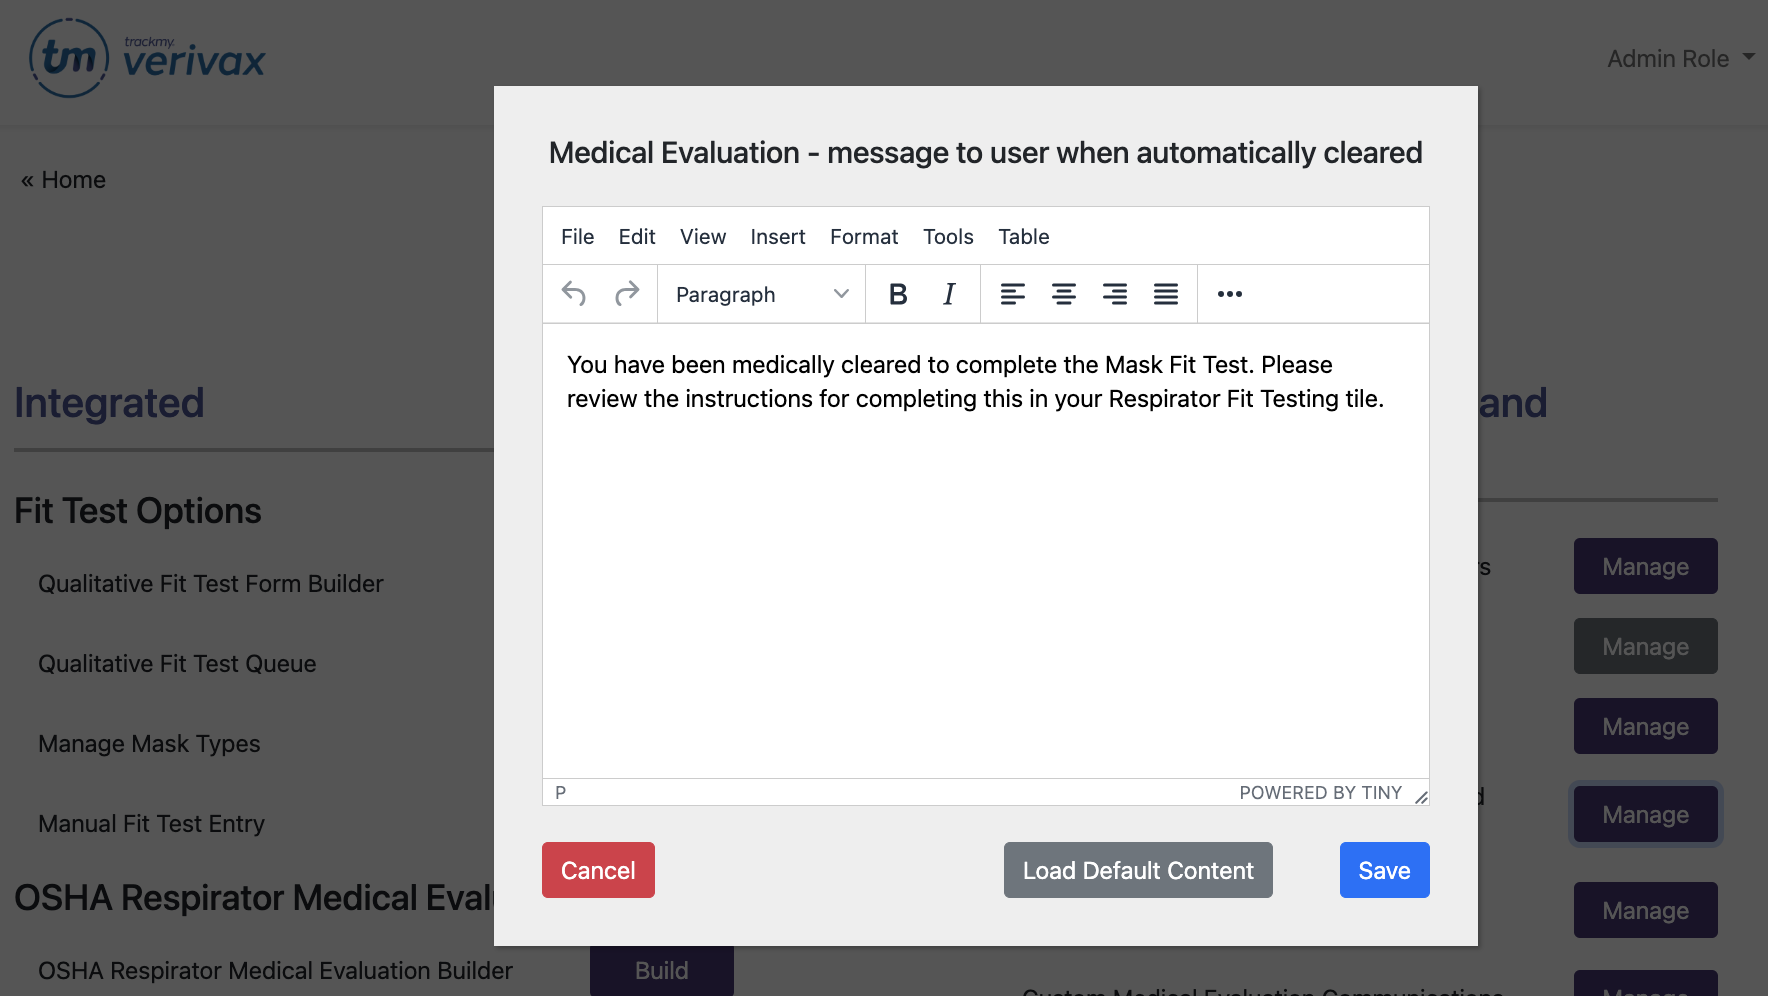
Task: Click the undo arrow icon
Action: 574,294
